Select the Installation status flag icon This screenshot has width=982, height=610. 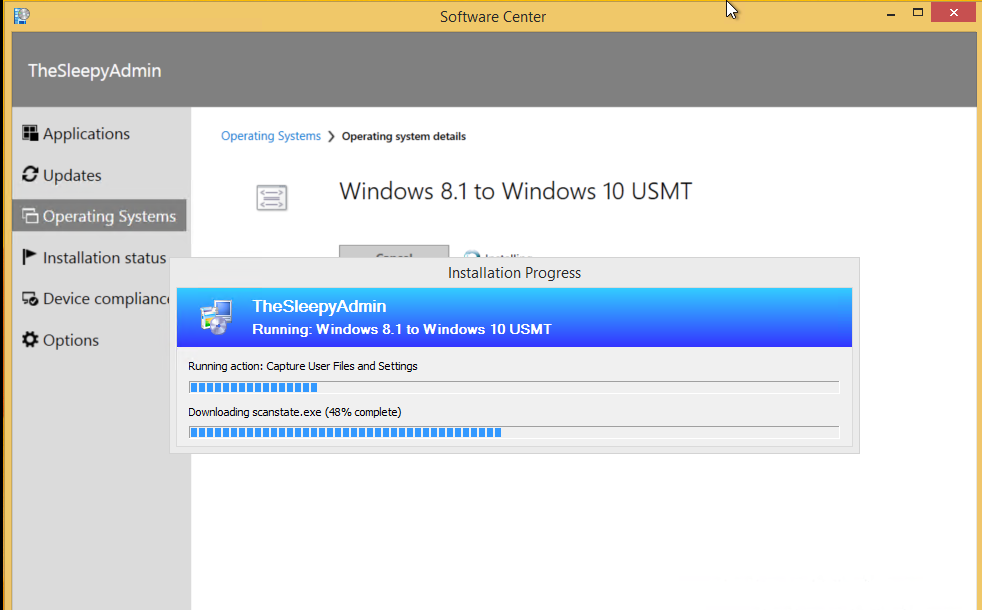30,257
